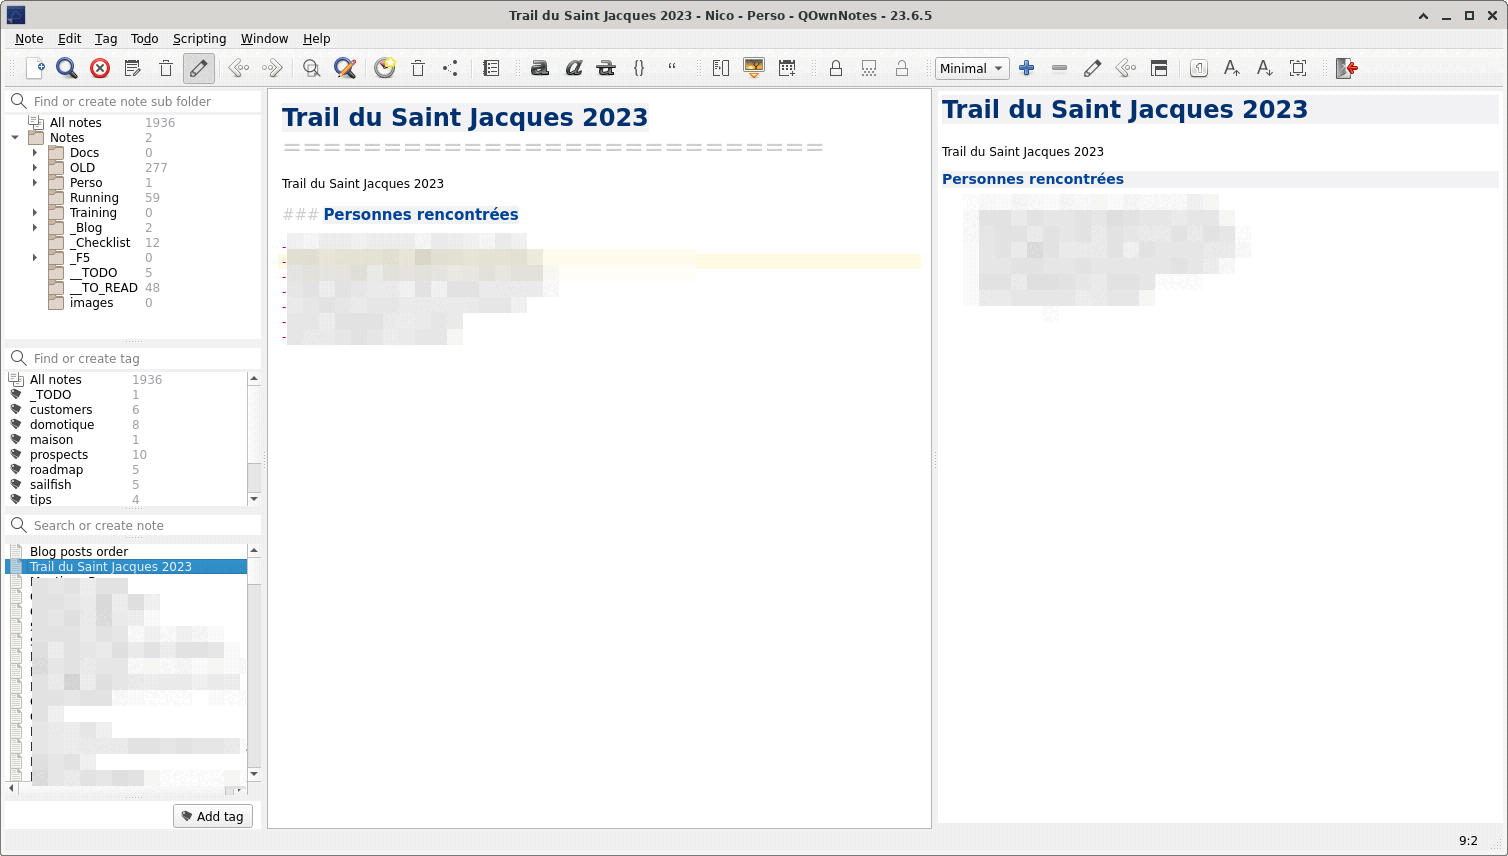Click the insert image icon

point(754,68)
